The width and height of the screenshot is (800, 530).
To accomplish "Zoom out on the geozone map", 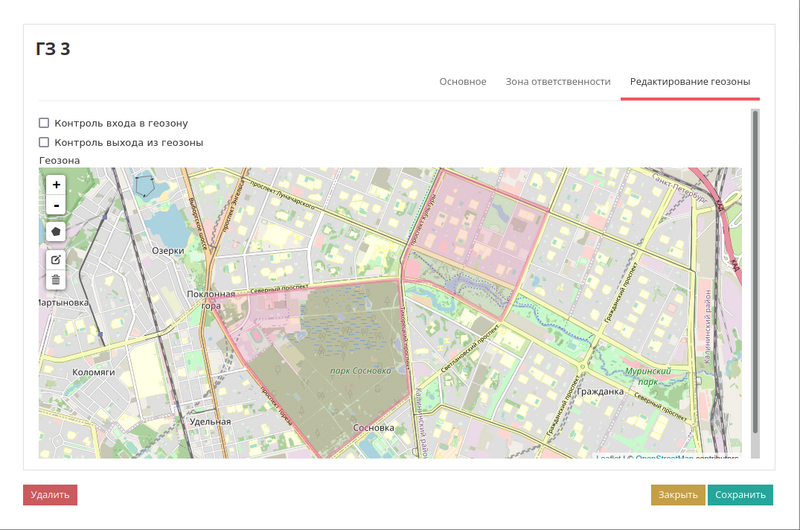I will 56,205.
